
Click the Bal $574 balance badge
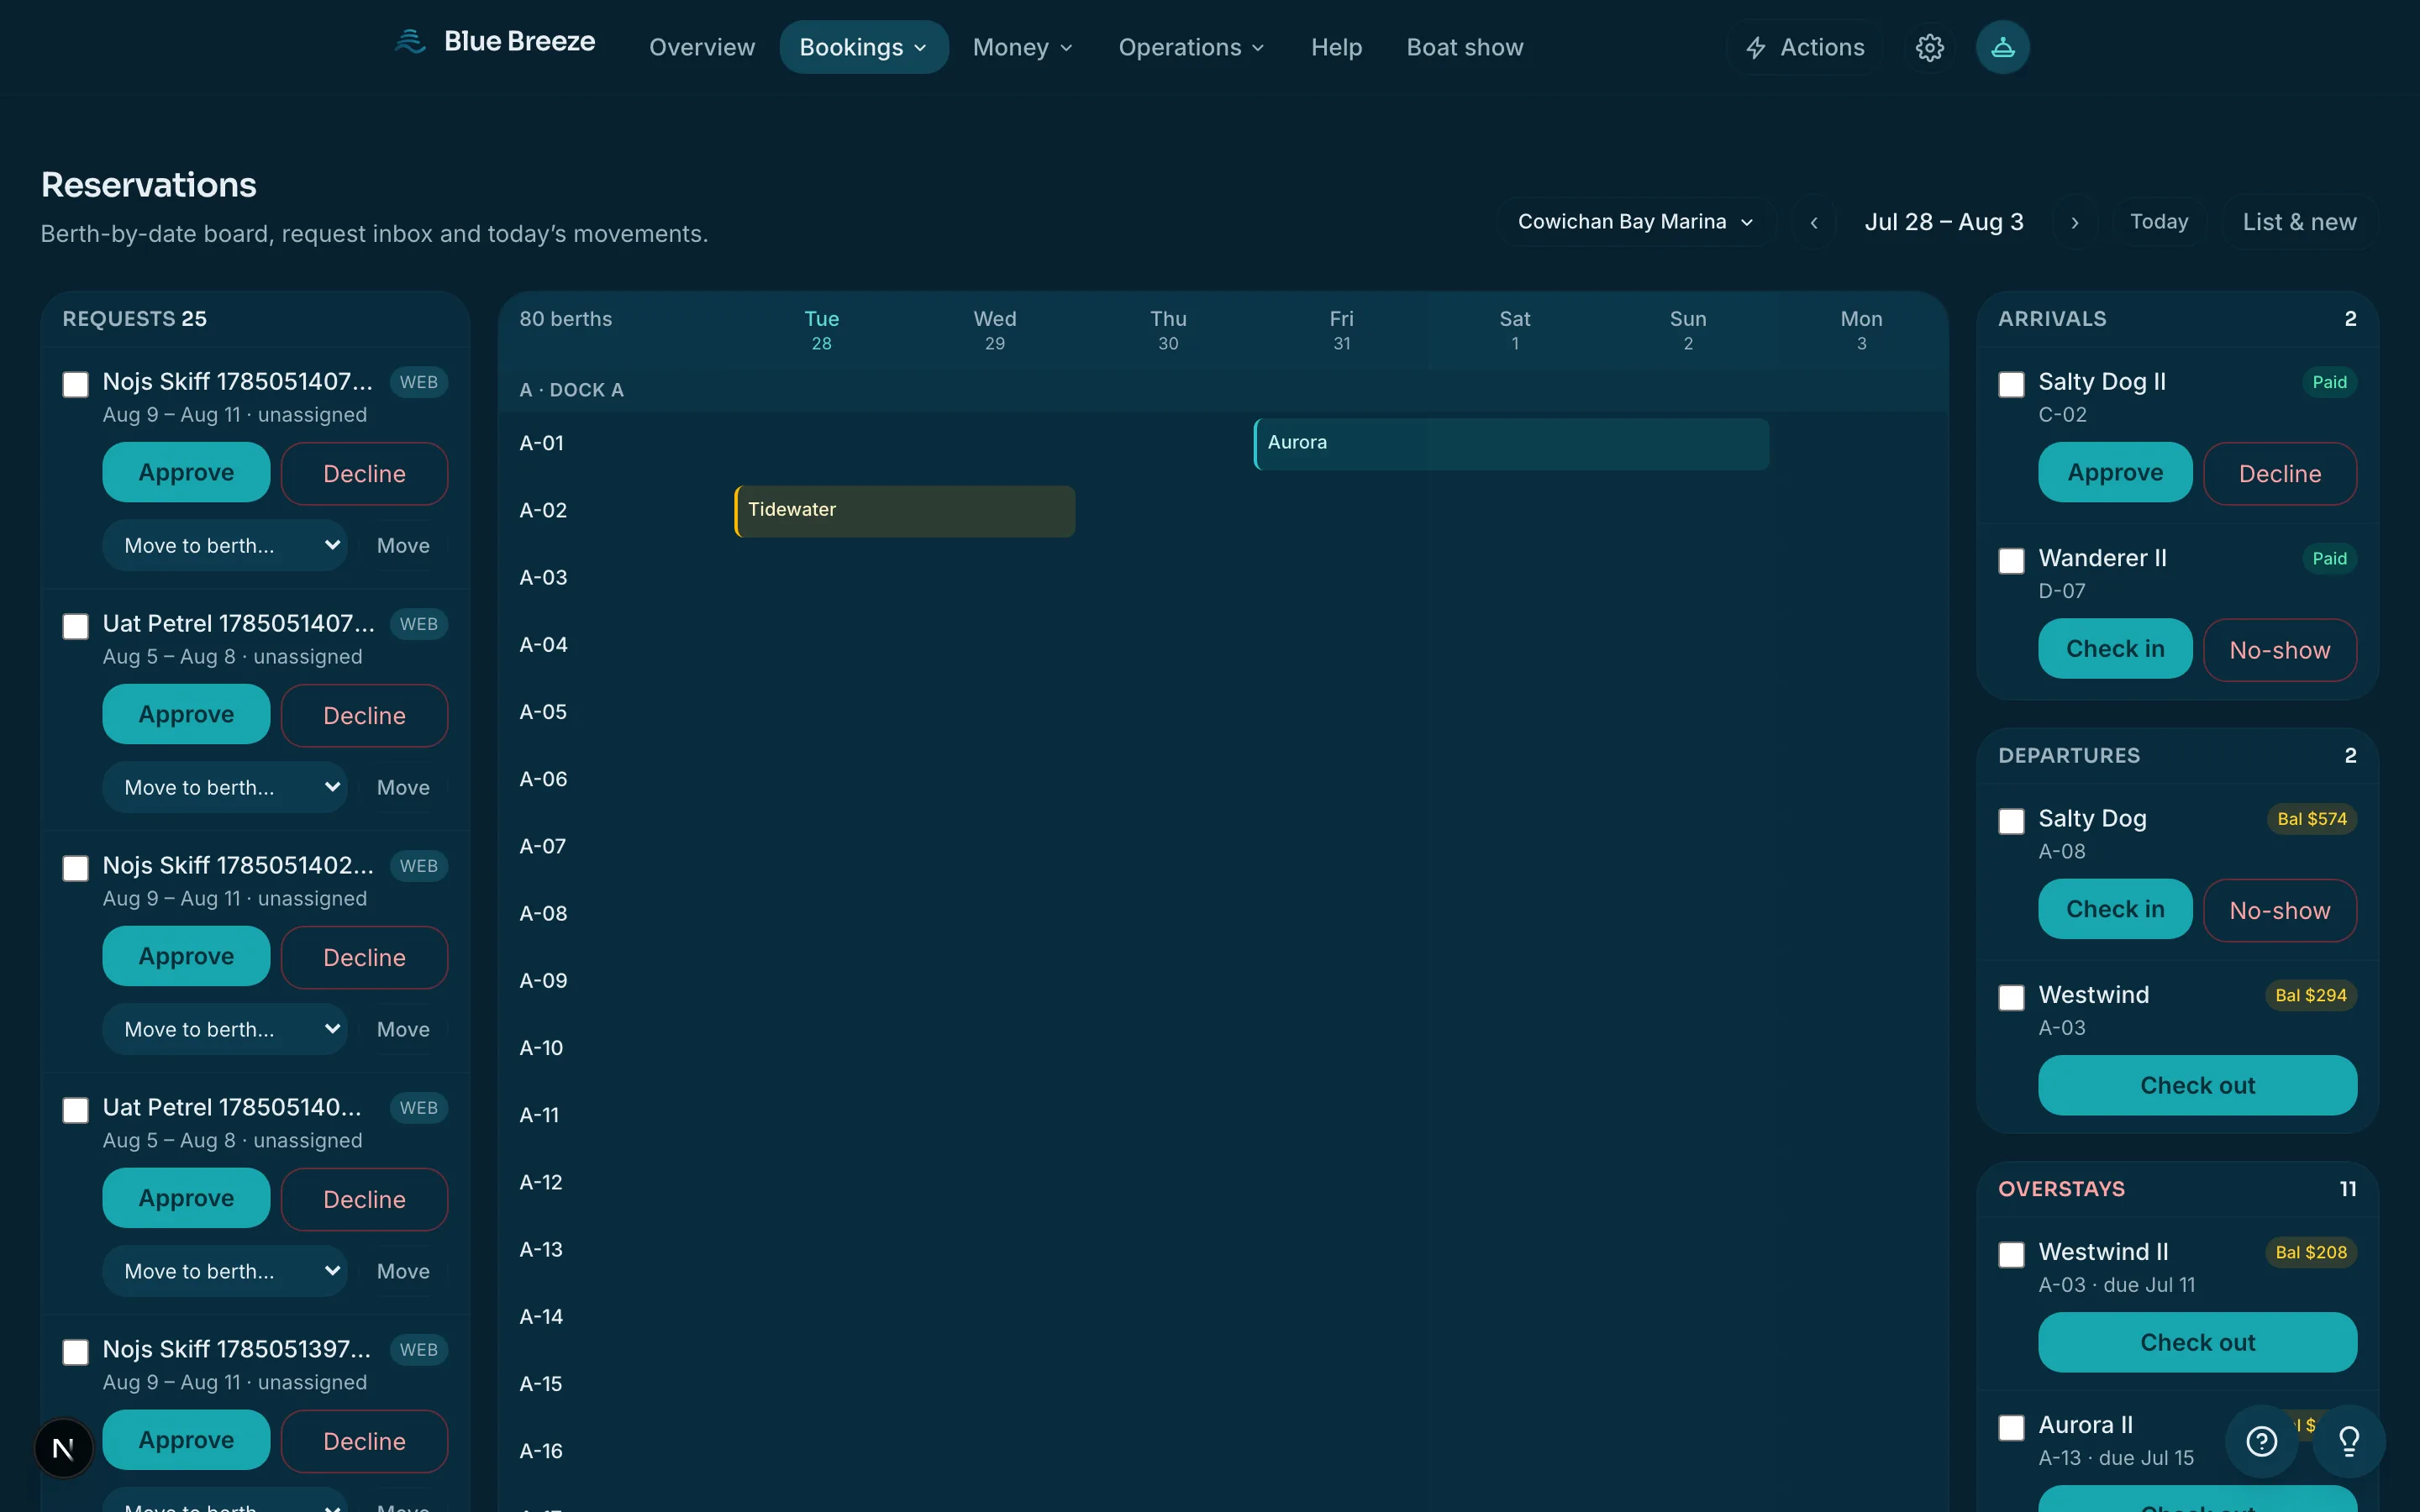(x=2311, y=819)
